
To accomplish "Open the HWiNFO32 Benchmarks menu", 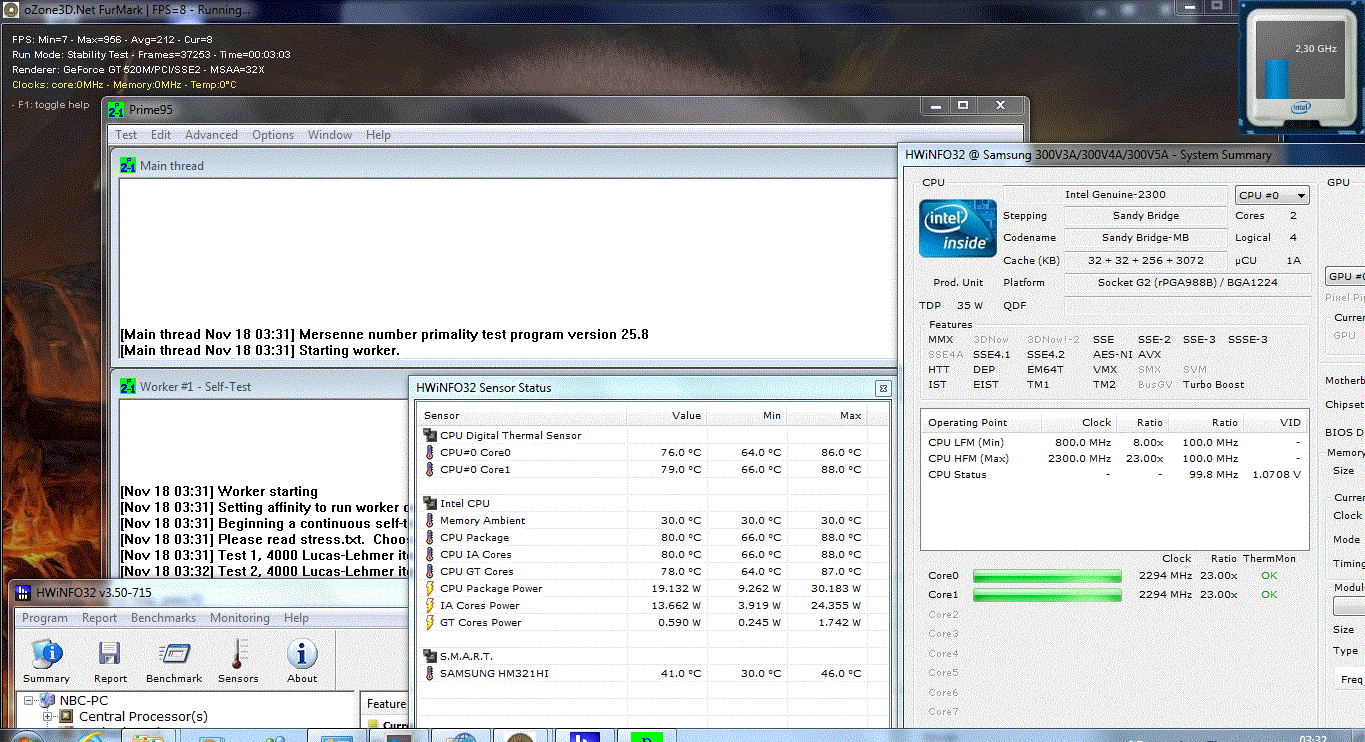I will [x=163, y=618].
